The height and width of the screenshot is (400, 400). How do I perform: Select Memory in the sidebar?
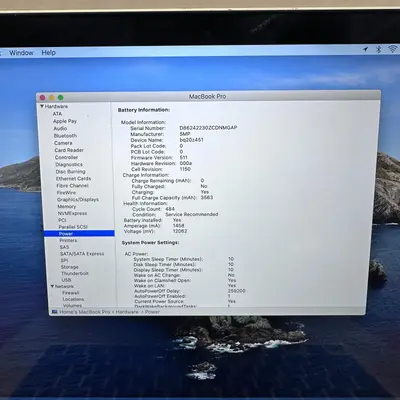[x=67, y=207]
